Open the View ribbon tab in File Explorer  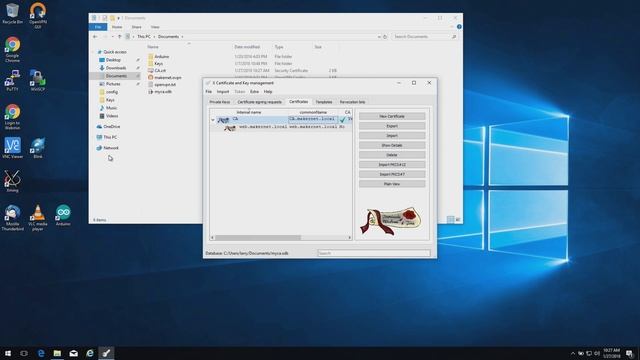155,27
